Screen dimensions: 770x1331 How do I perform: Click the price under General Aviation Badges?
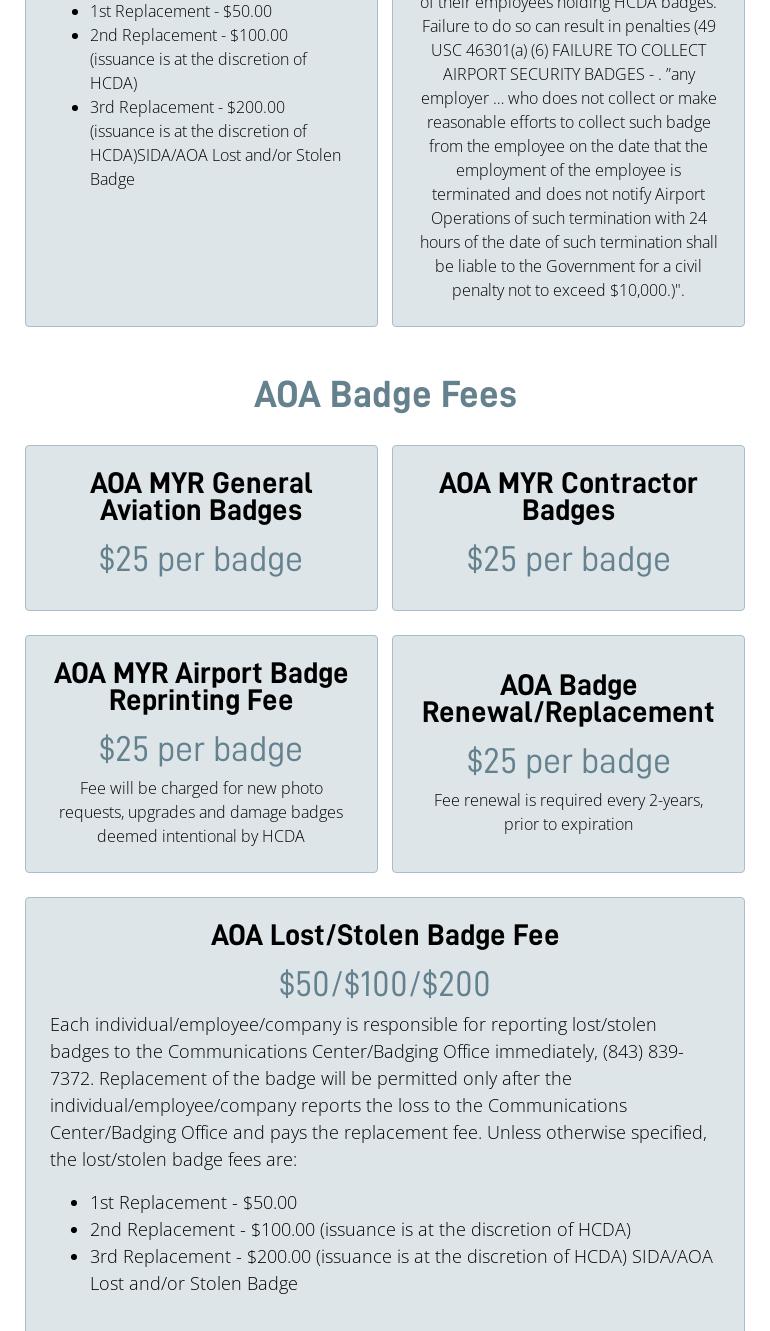coord(201,560)
